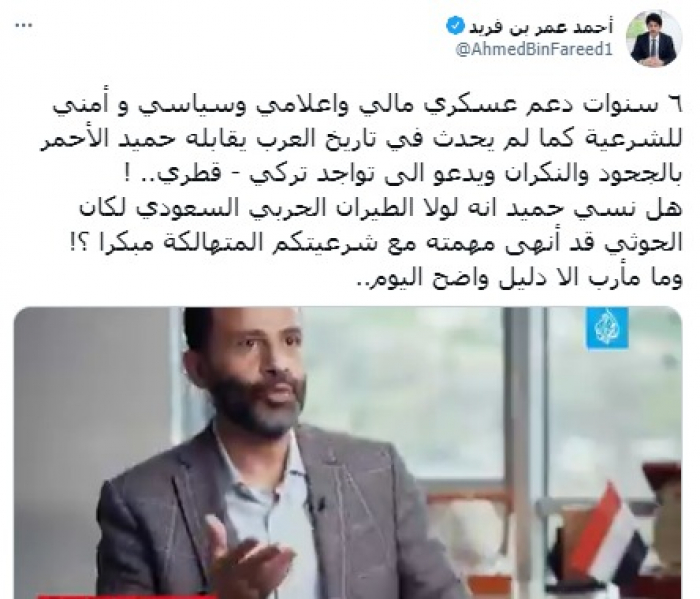This screenshot has height=599, width=700.
Task: Click the line mentioning حميد الأحمر
Action: click(x=361, y=142)
